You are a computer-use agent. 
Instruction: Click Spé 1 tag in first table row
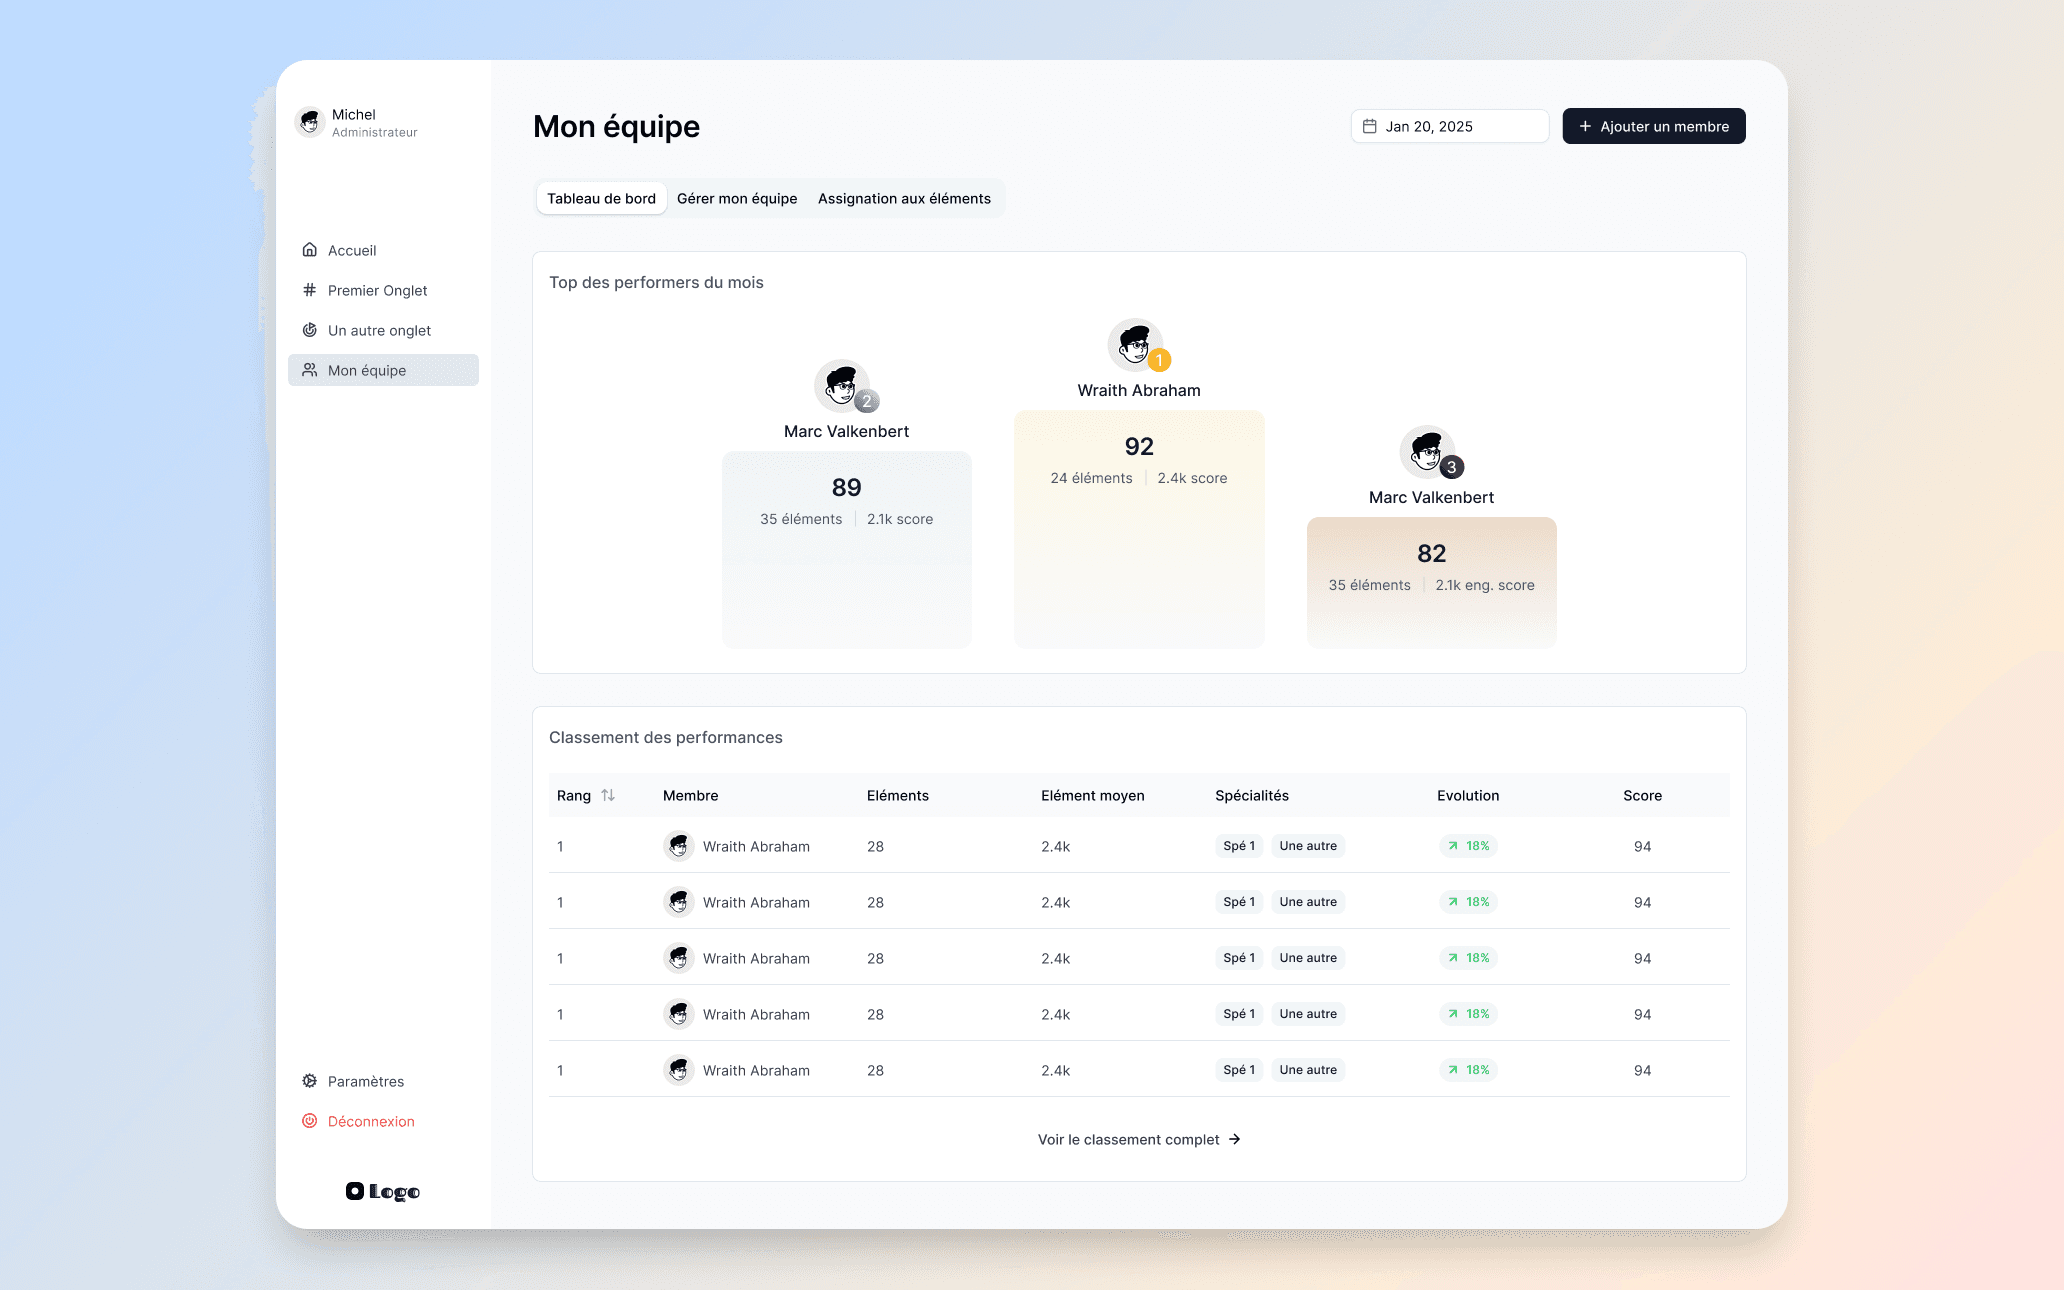pyautogui.click(x=1239, y=846)
